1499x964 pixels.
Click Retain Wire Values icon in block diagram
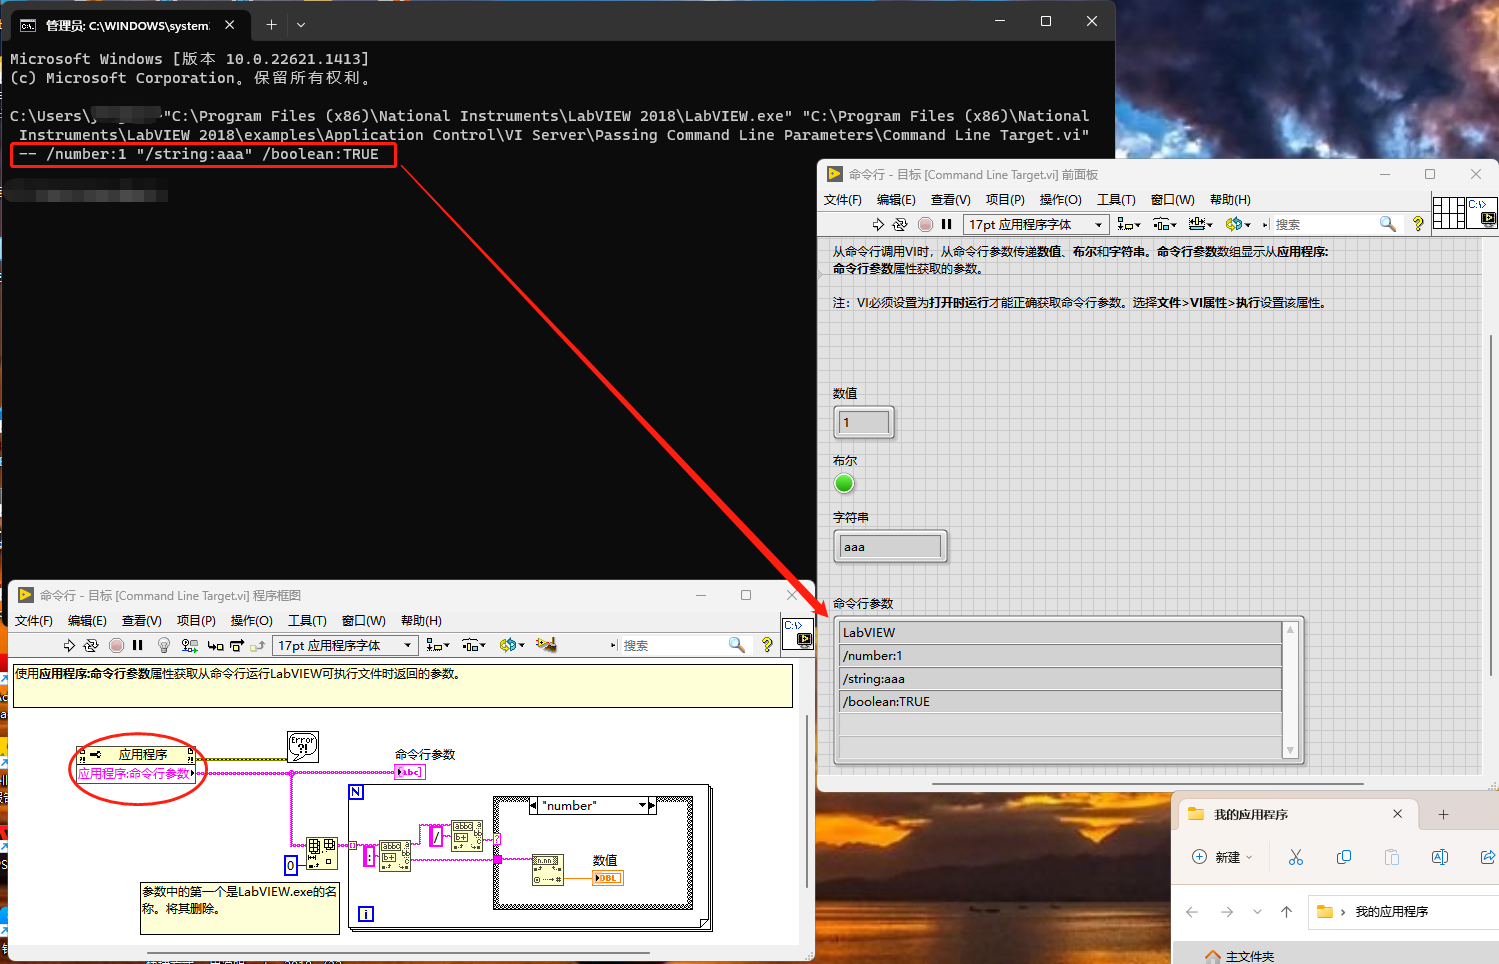pyautogui.click(x=189, y=646)
